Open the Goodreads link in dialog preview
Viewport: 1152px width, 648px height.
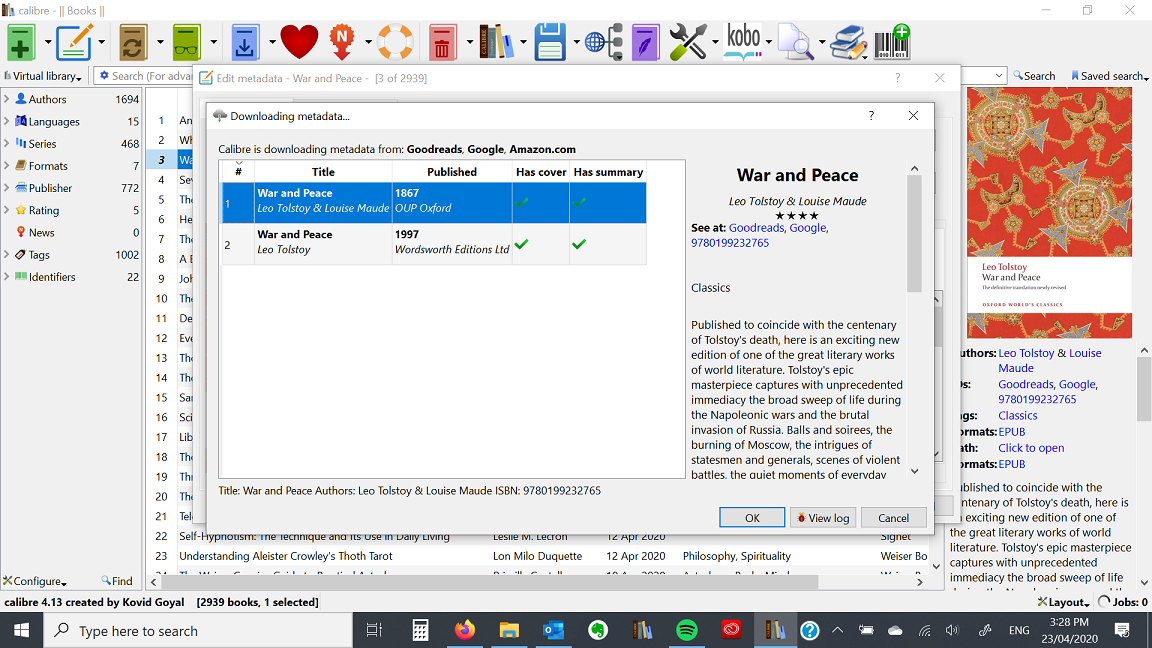pos(756,228)
